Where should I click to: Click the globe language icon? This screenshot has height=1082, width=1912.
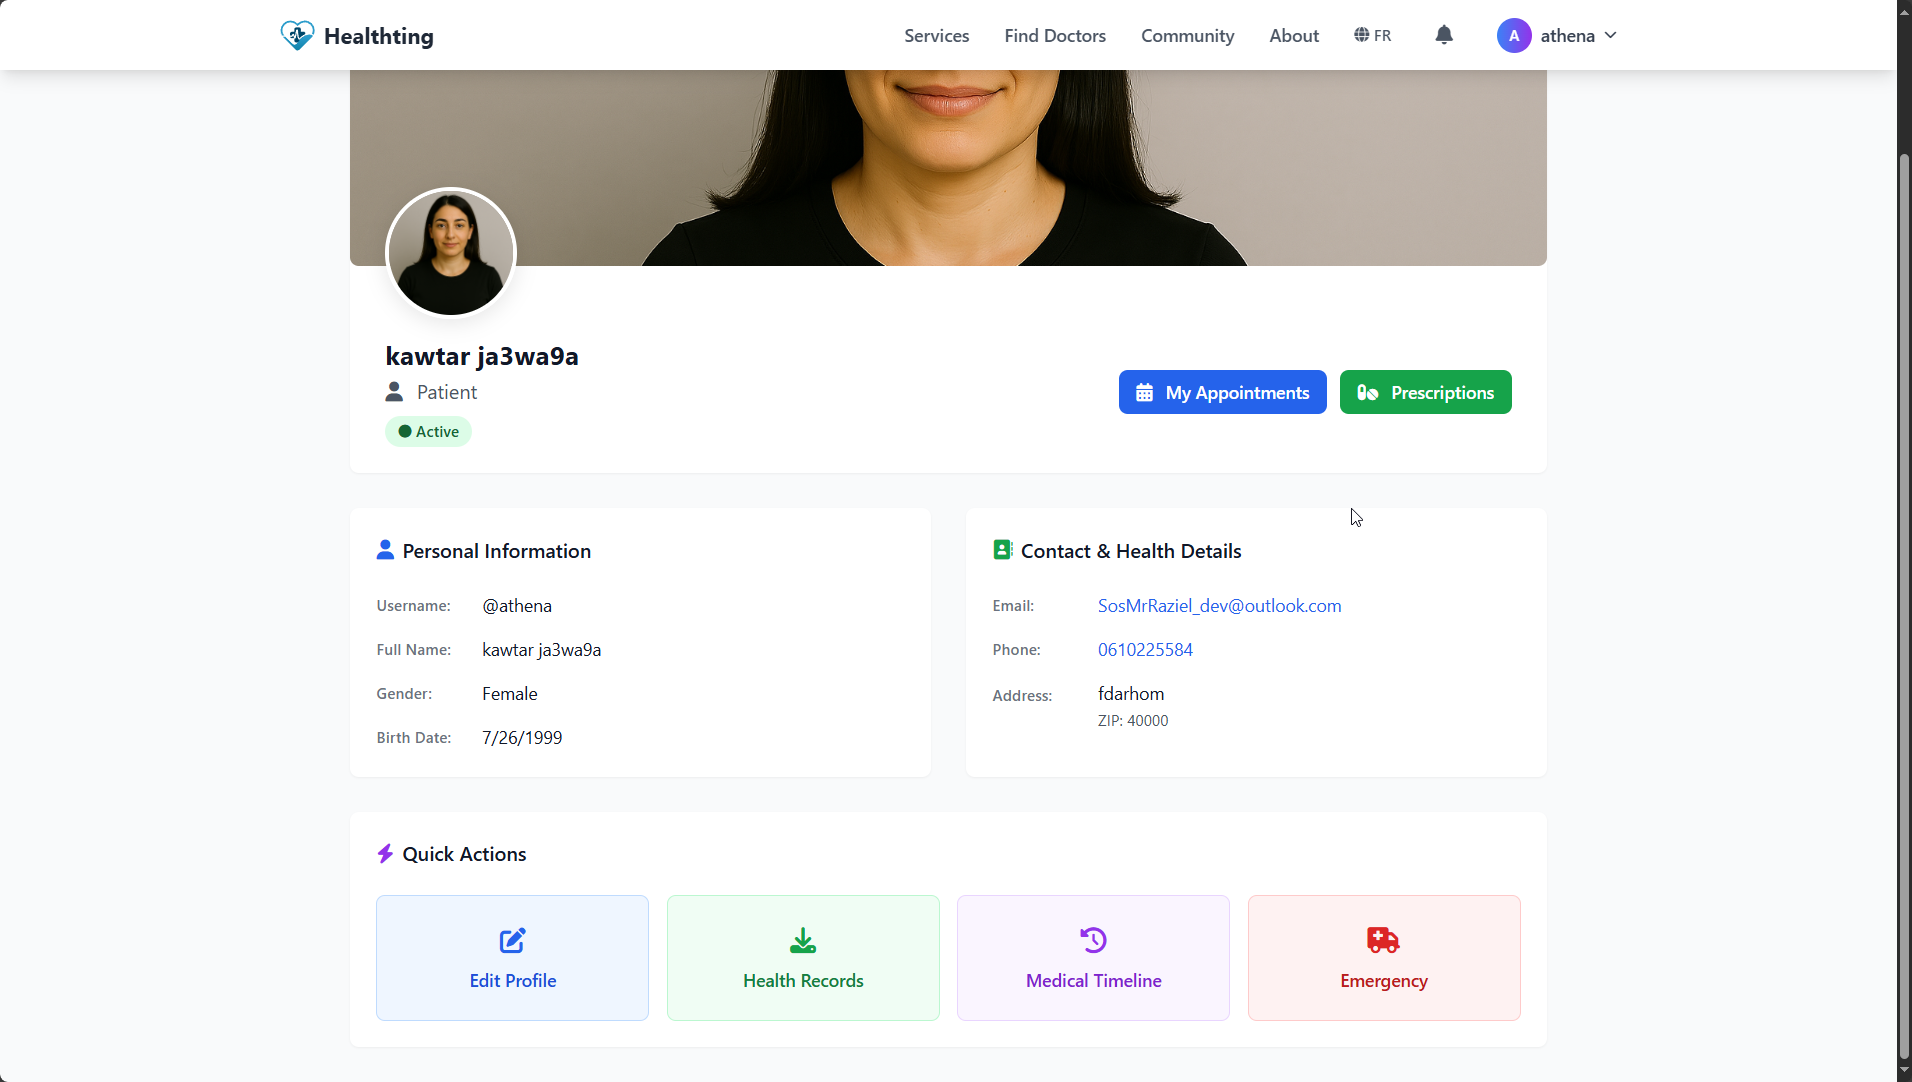coord(1361,35)
